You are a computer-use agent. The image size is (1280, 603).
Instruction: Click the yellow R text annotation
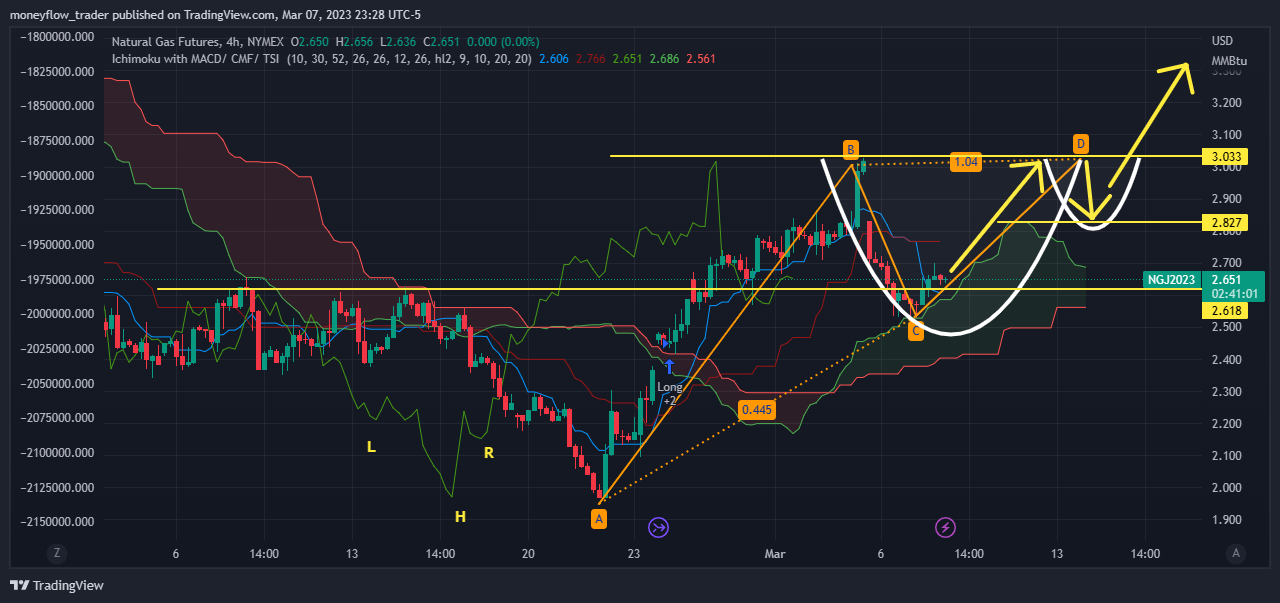click(x=489, y=453)
